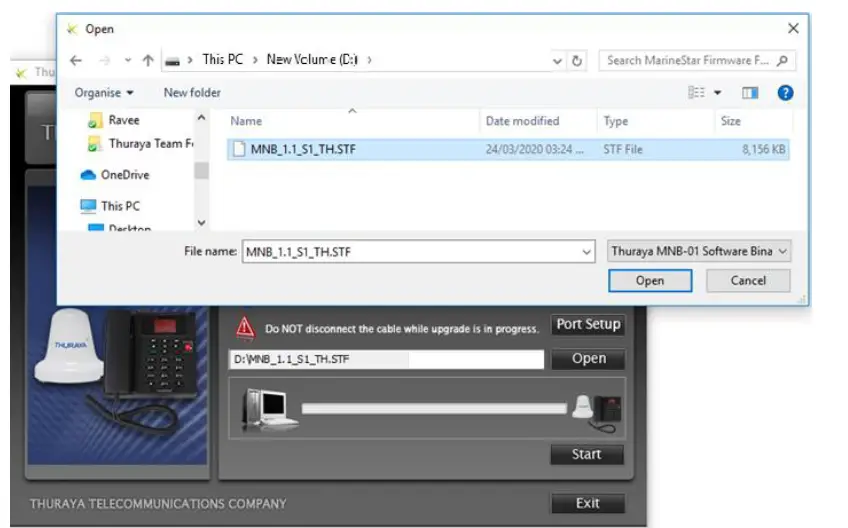Open Help with the question mark icon

(x=785, y=93)
